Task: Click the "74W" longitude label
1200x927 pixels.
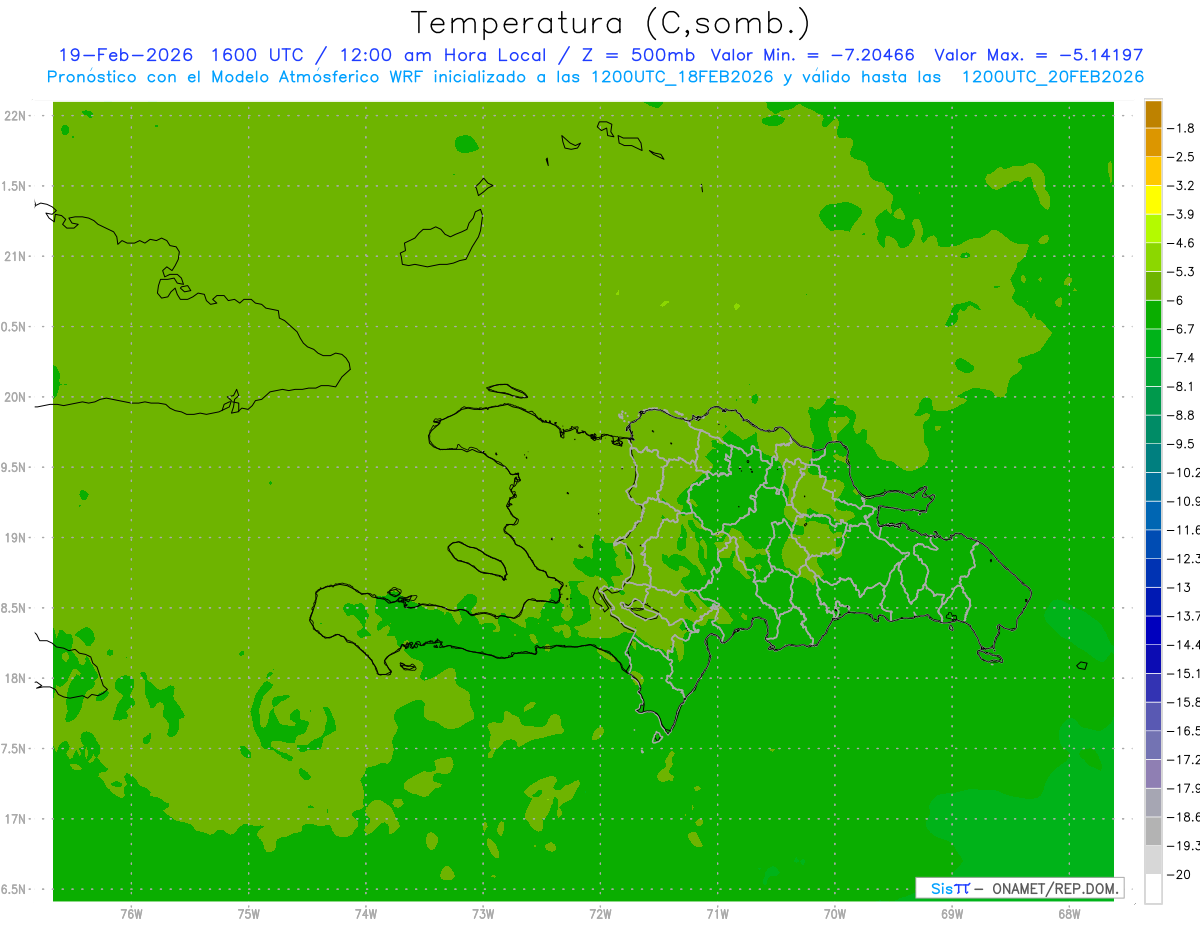Action: point(366,914)
